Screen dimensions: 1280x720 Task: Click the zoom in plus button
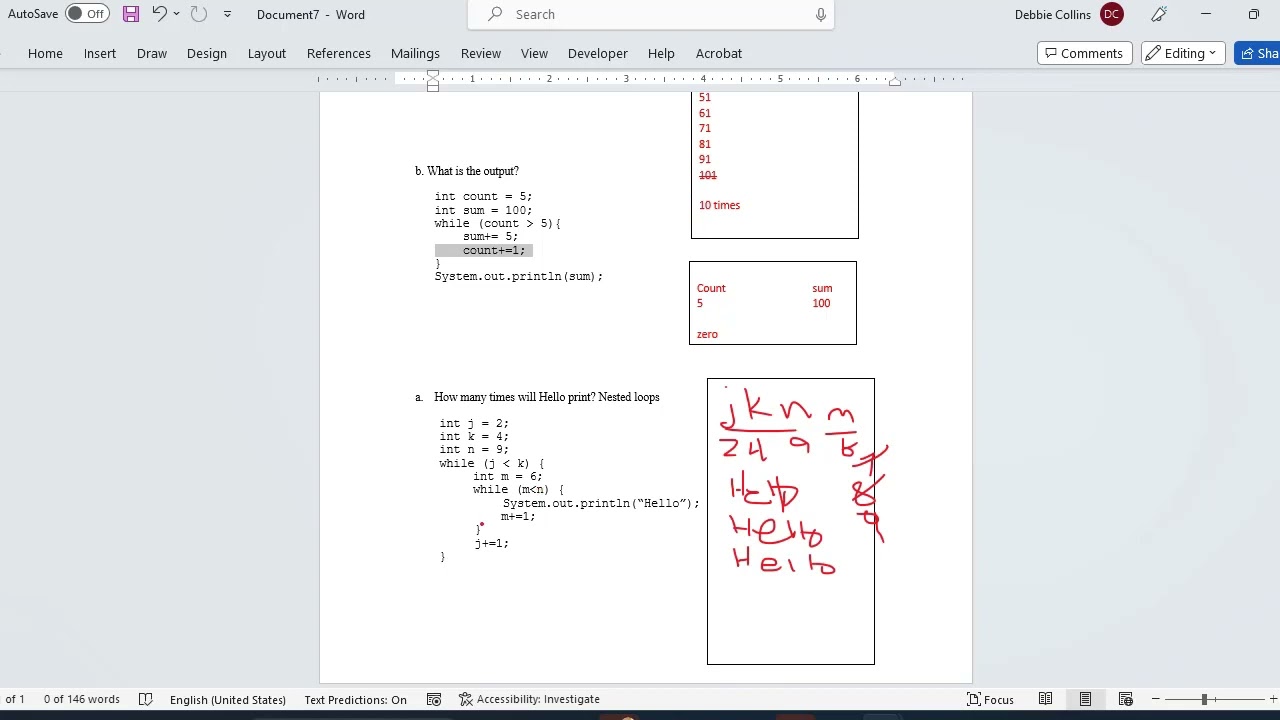tap(1273, 699)
